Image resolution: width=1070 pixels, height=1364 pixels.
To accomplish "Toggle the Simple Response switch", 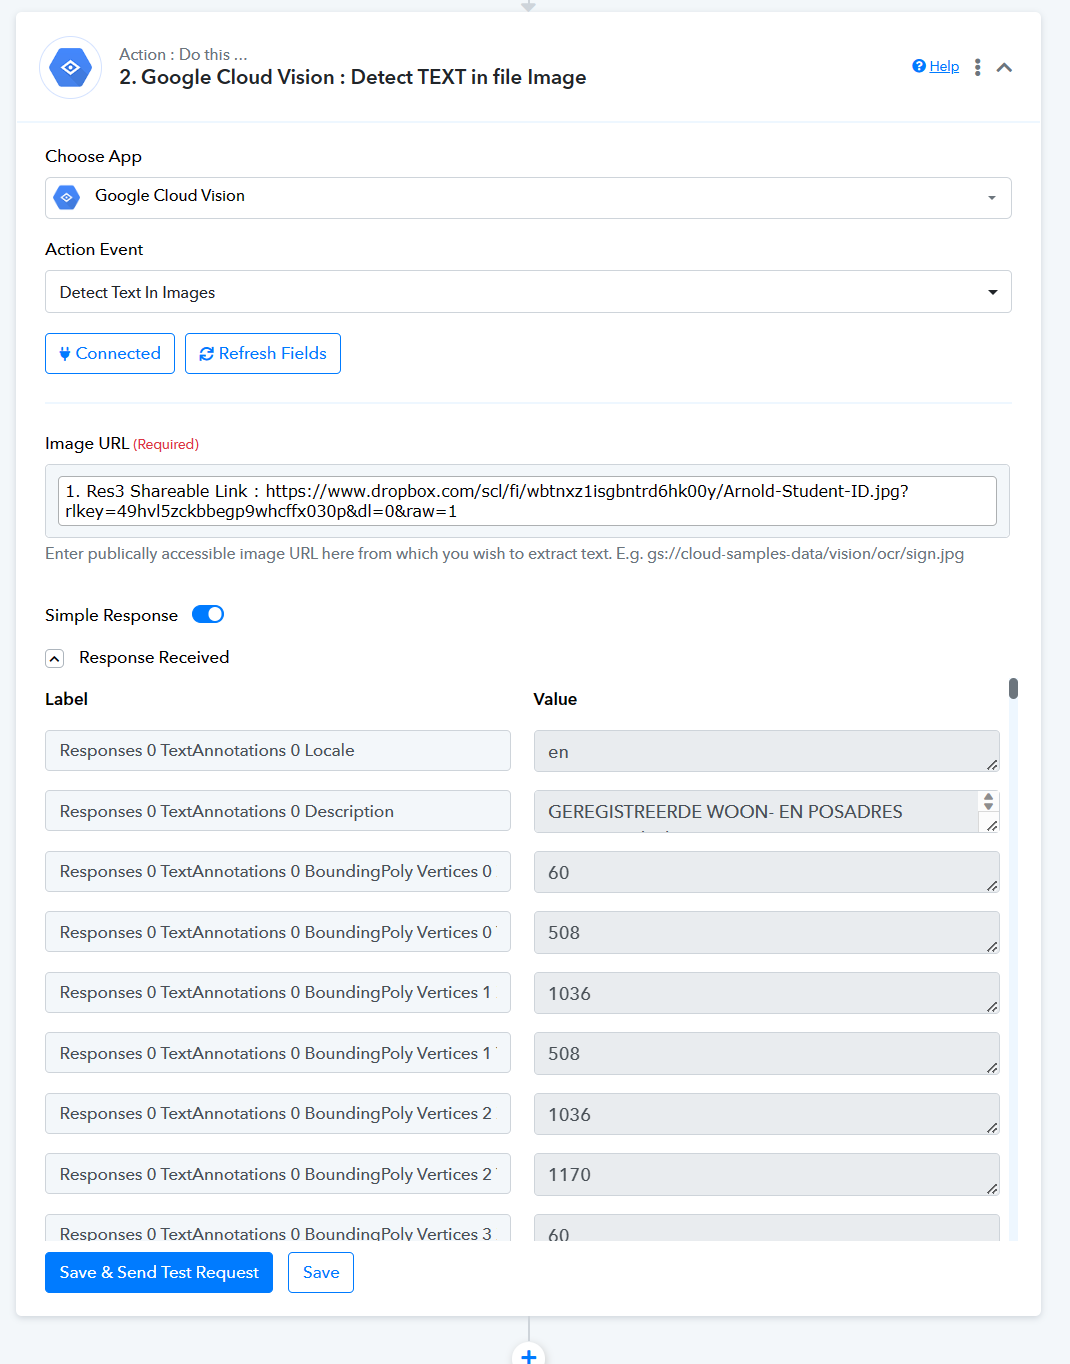I will pos(208,614).
